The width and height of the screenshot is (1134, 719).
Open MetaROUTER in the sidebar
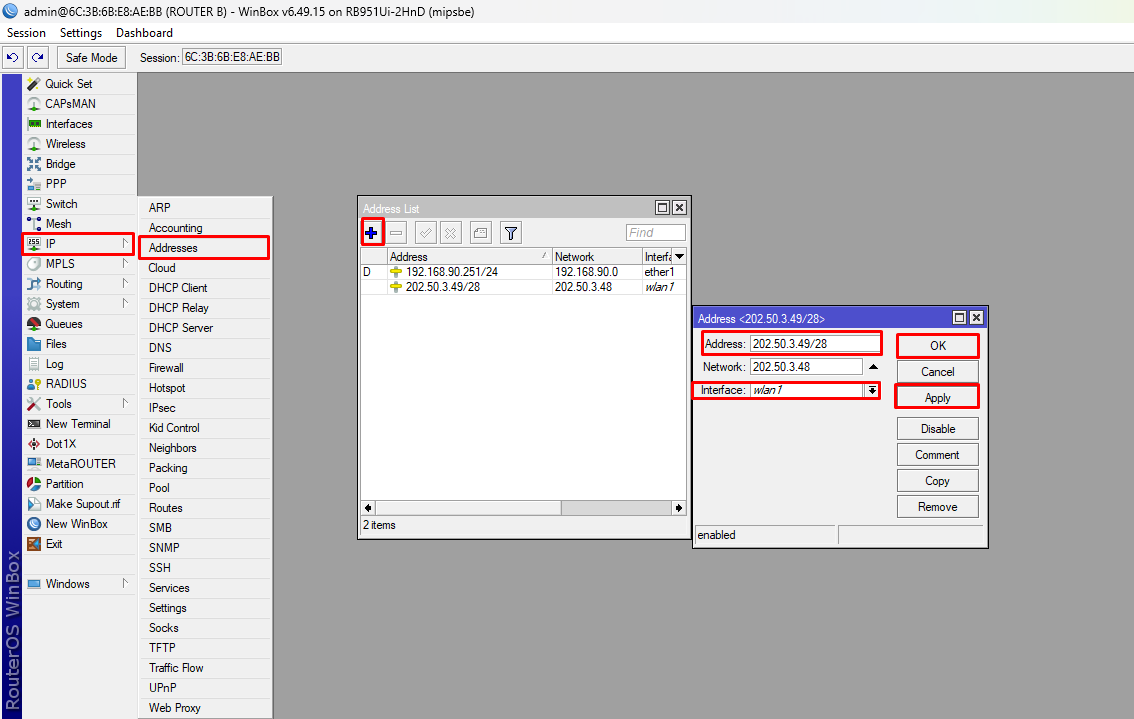coord(80,464)
